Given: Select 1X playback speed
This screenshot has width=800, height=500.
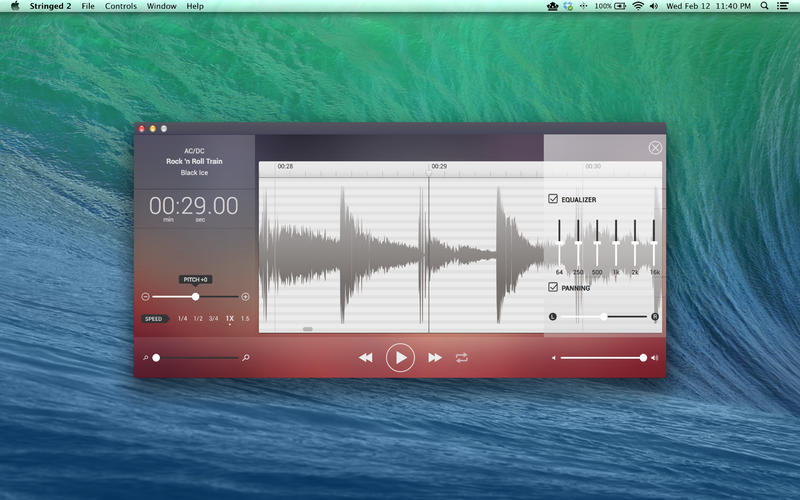Looking at the screenshot, I should [230, 318].
